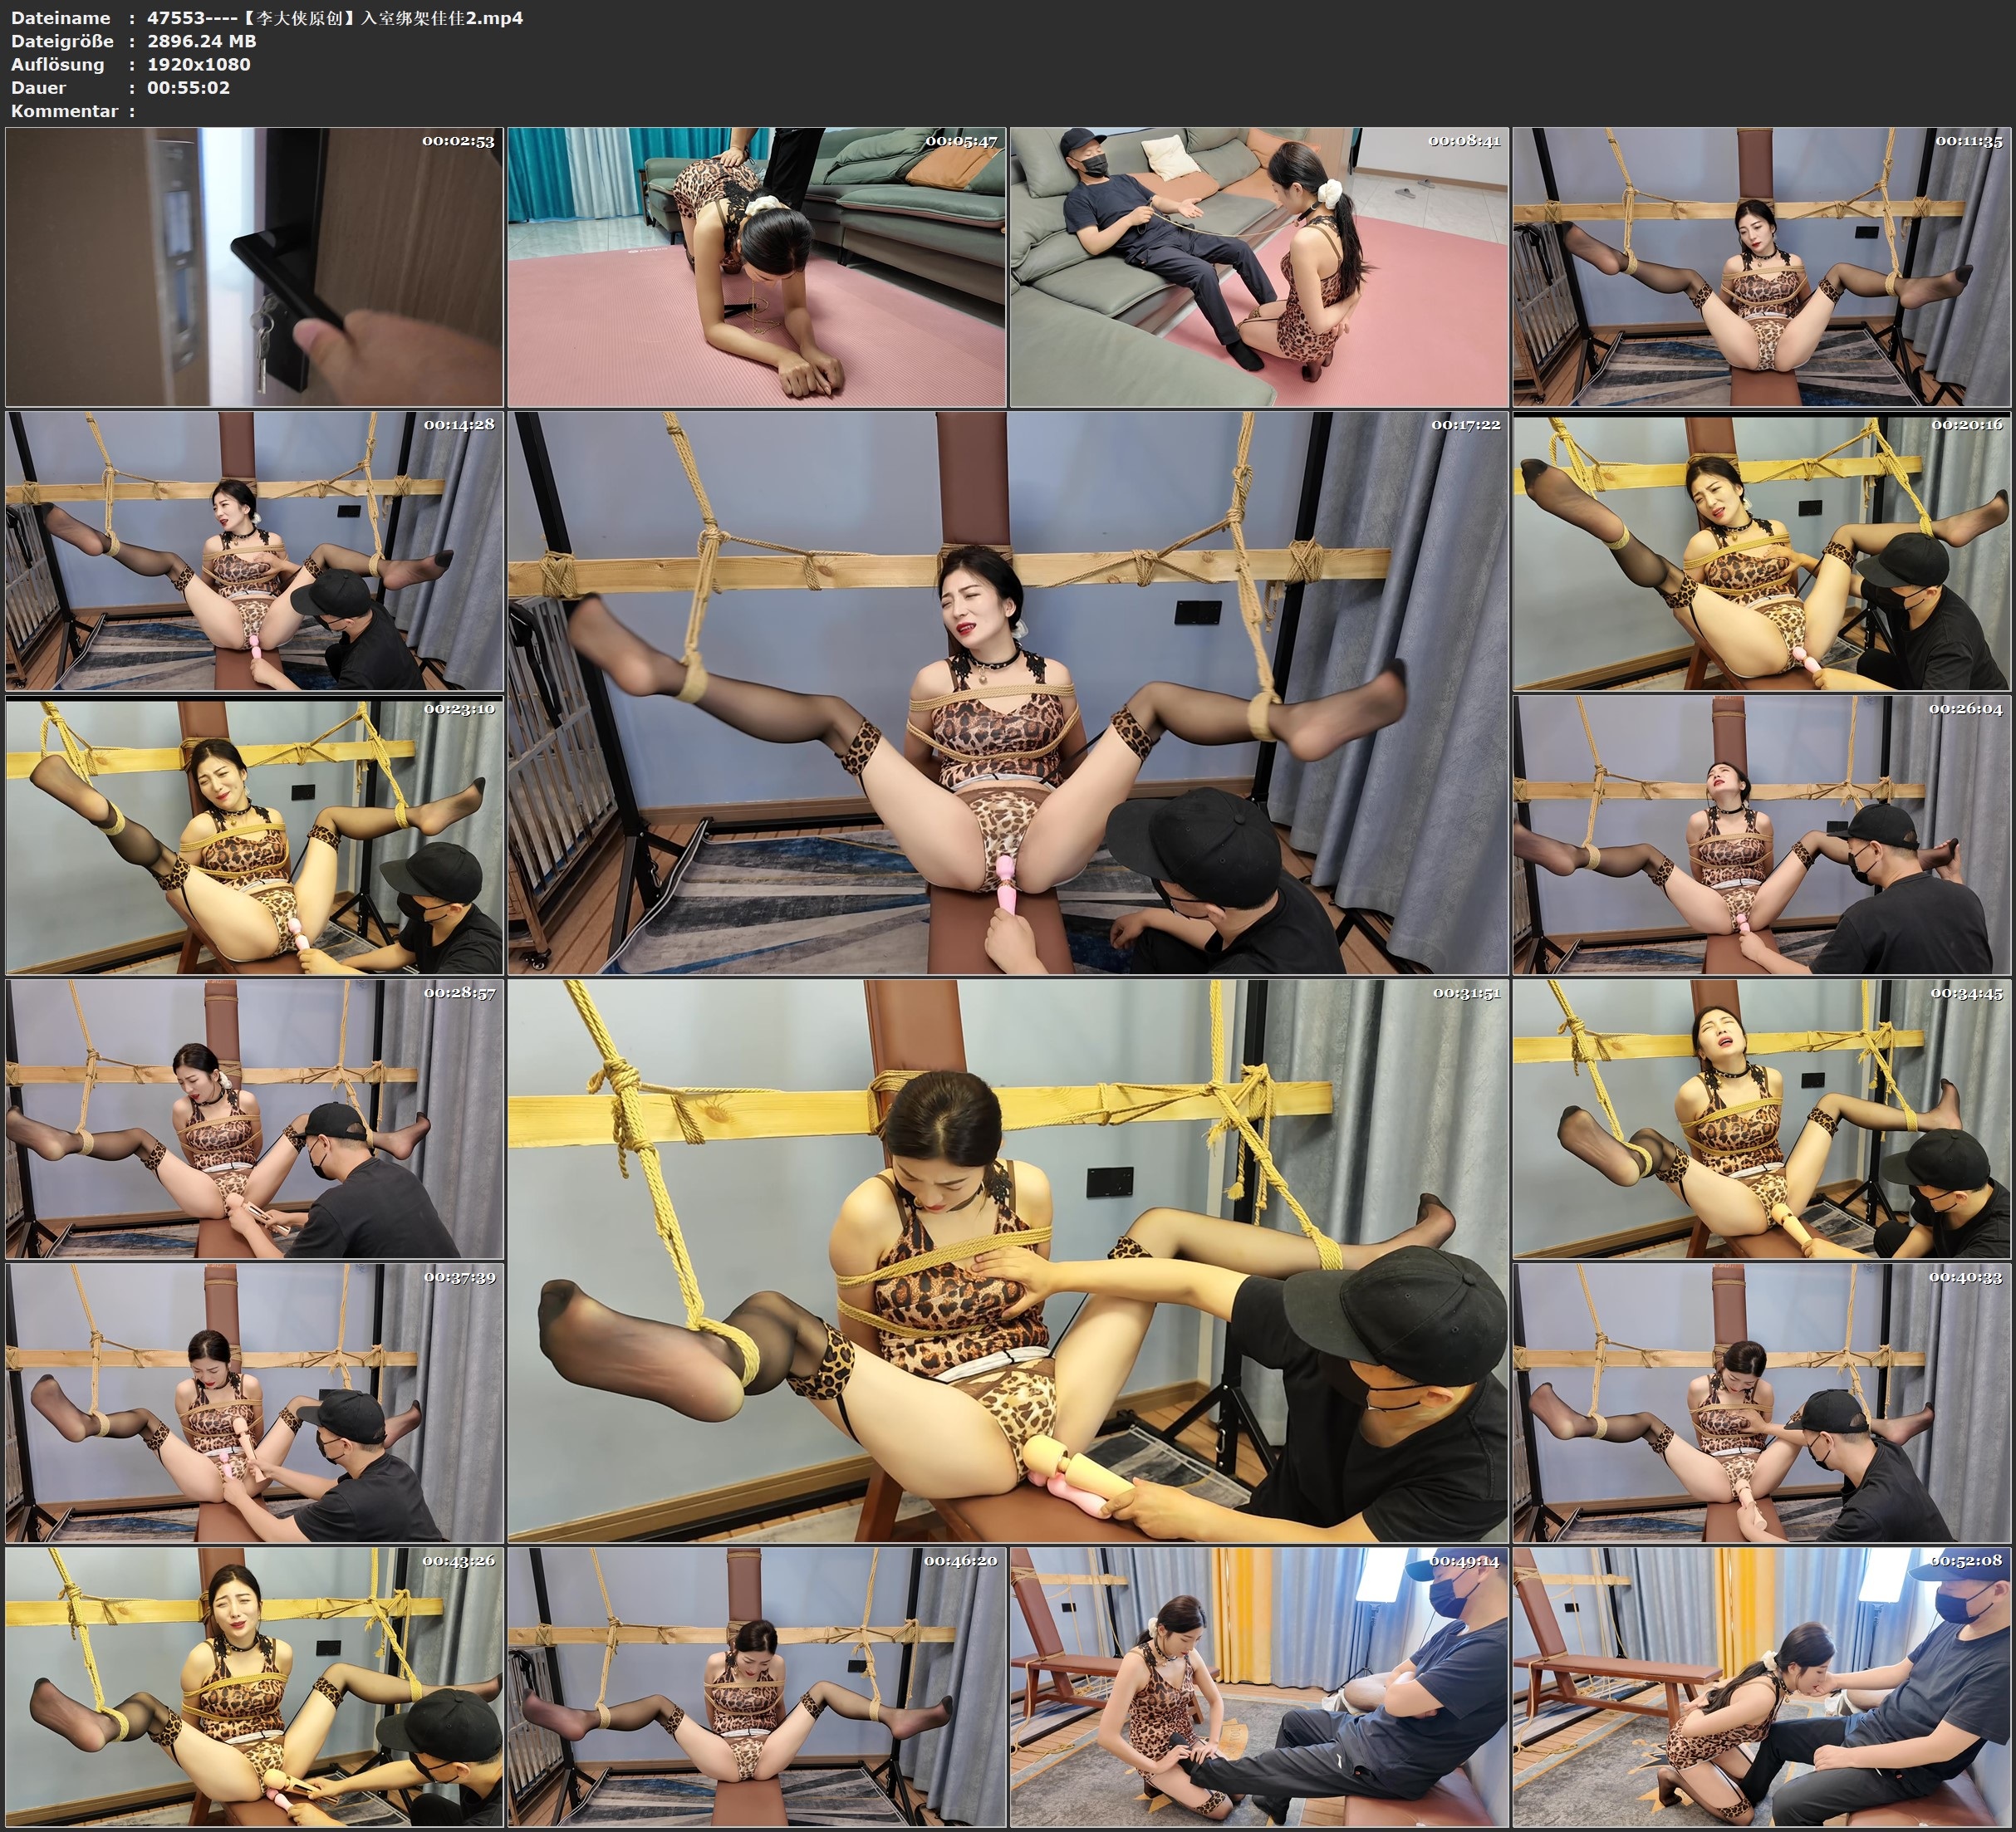
Task: Click the 00:55:02 Dauer value
Action: click(x=188, y=87)
